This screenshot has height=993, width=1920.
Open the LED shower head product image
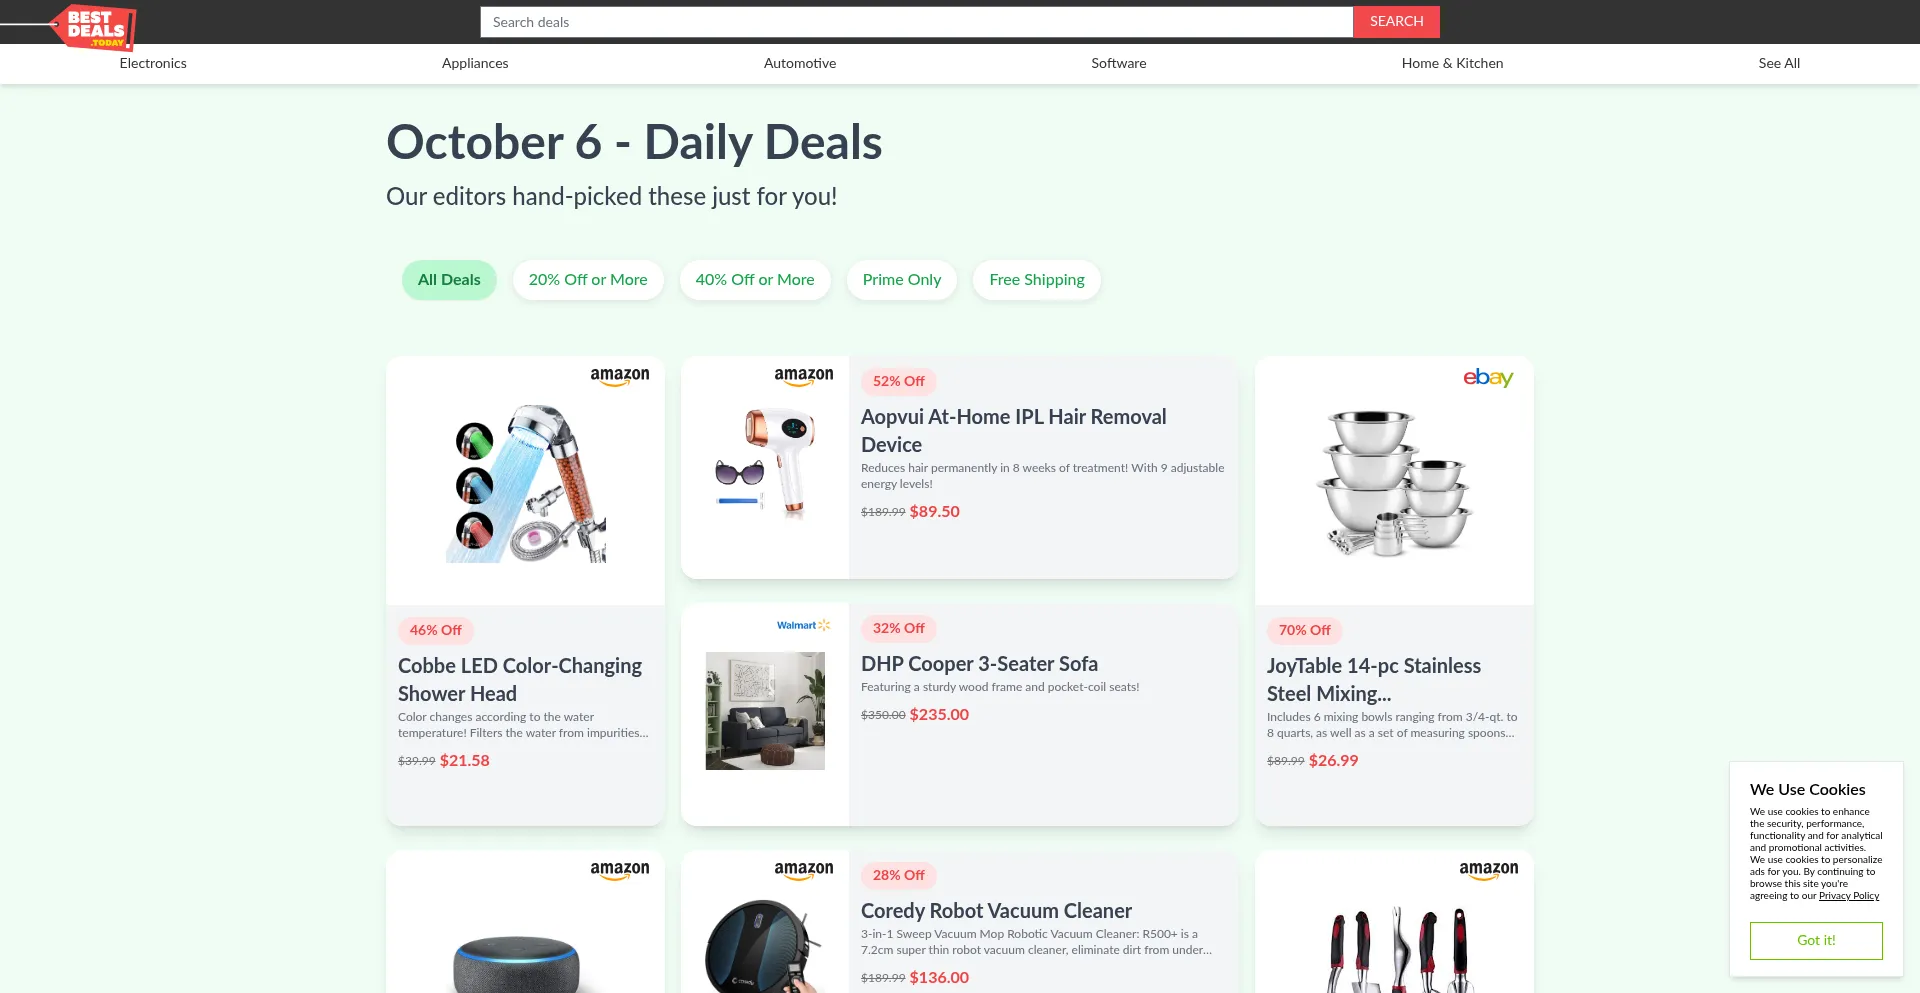(x=525, y=484)
